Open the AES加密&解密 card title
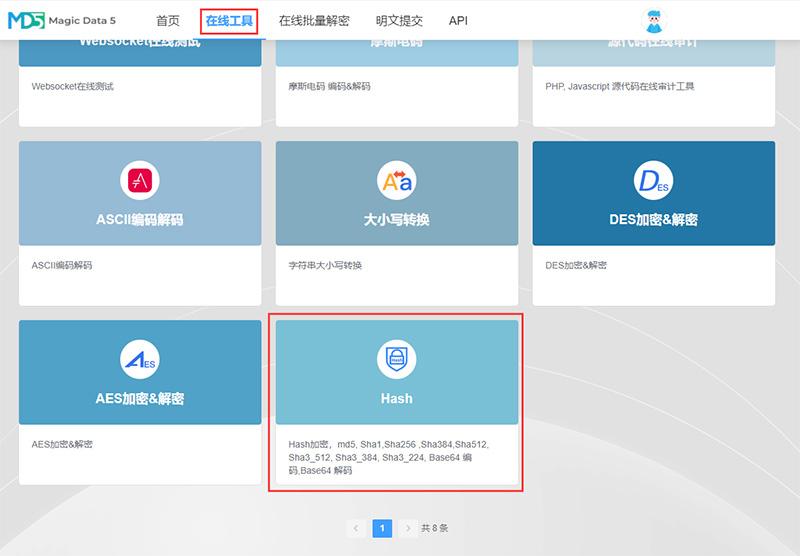 coord(140,398)
